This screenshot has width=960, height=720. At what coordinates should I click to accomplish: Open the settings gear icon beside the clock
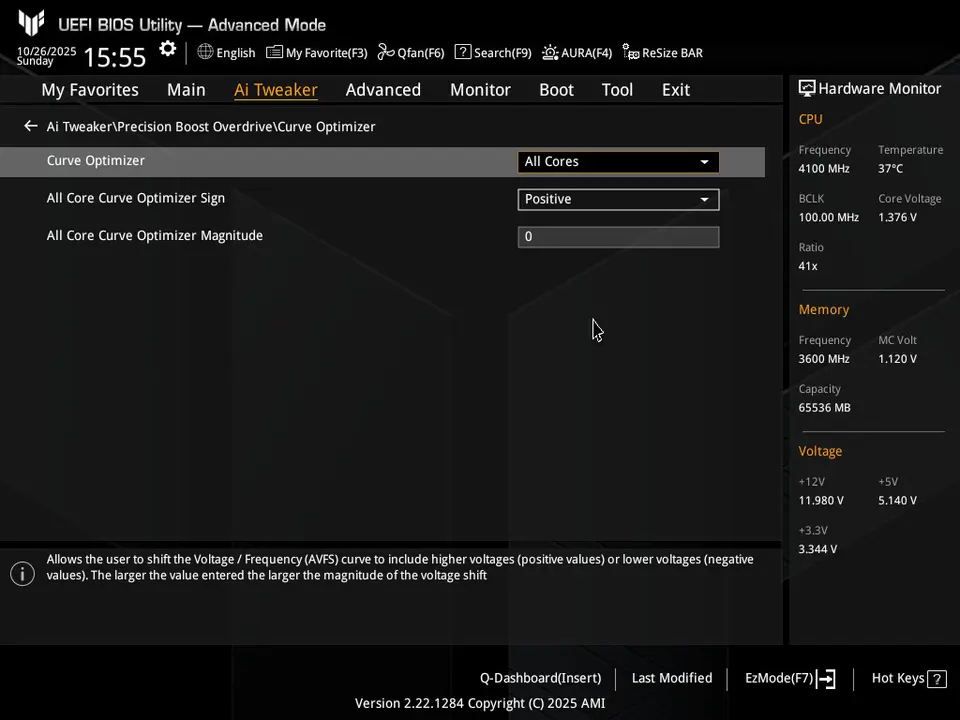pyautogui.click(x=167, y=49)
